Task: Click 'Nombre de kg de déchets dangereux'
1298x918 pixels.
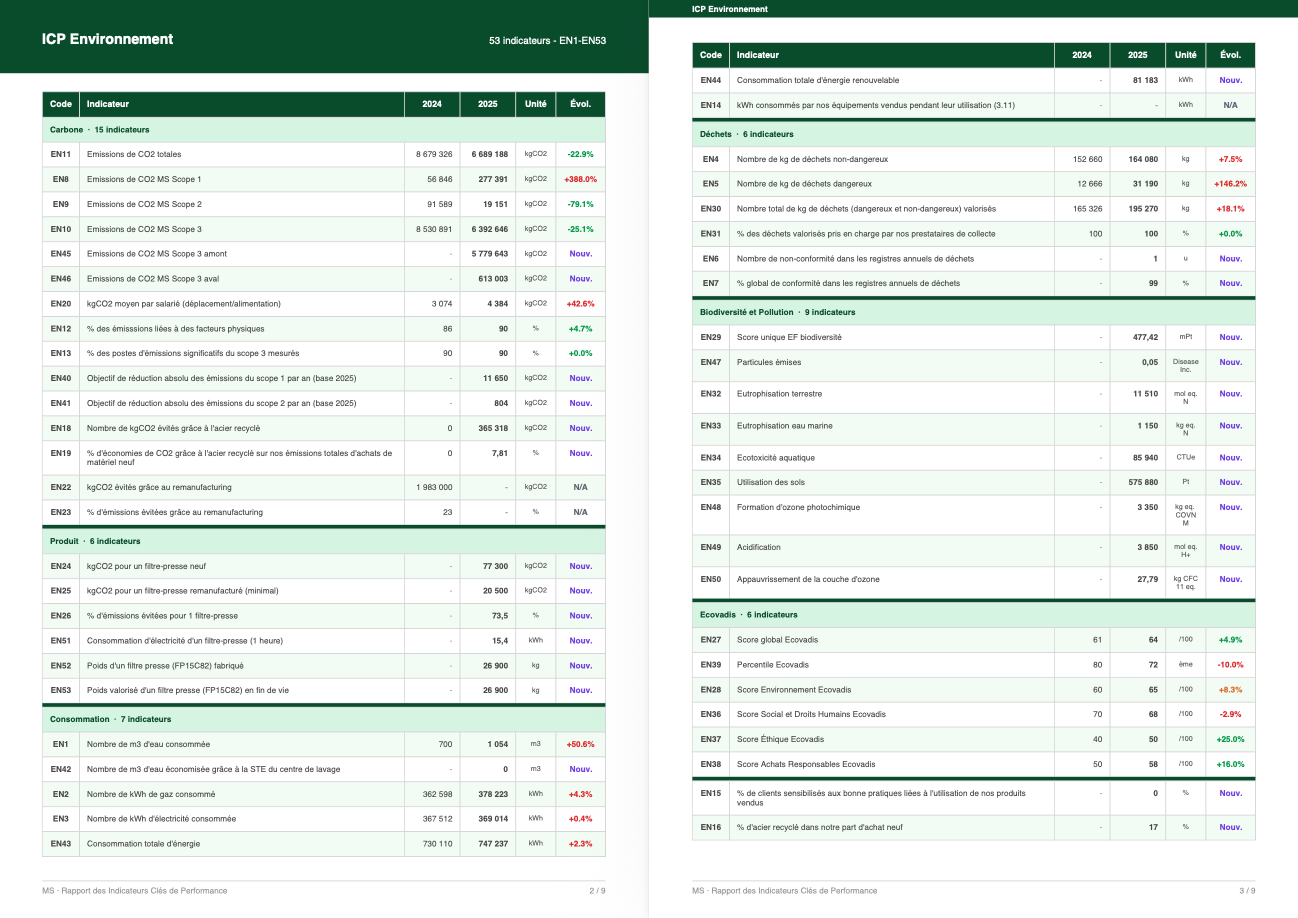Action: coord(804,184)
